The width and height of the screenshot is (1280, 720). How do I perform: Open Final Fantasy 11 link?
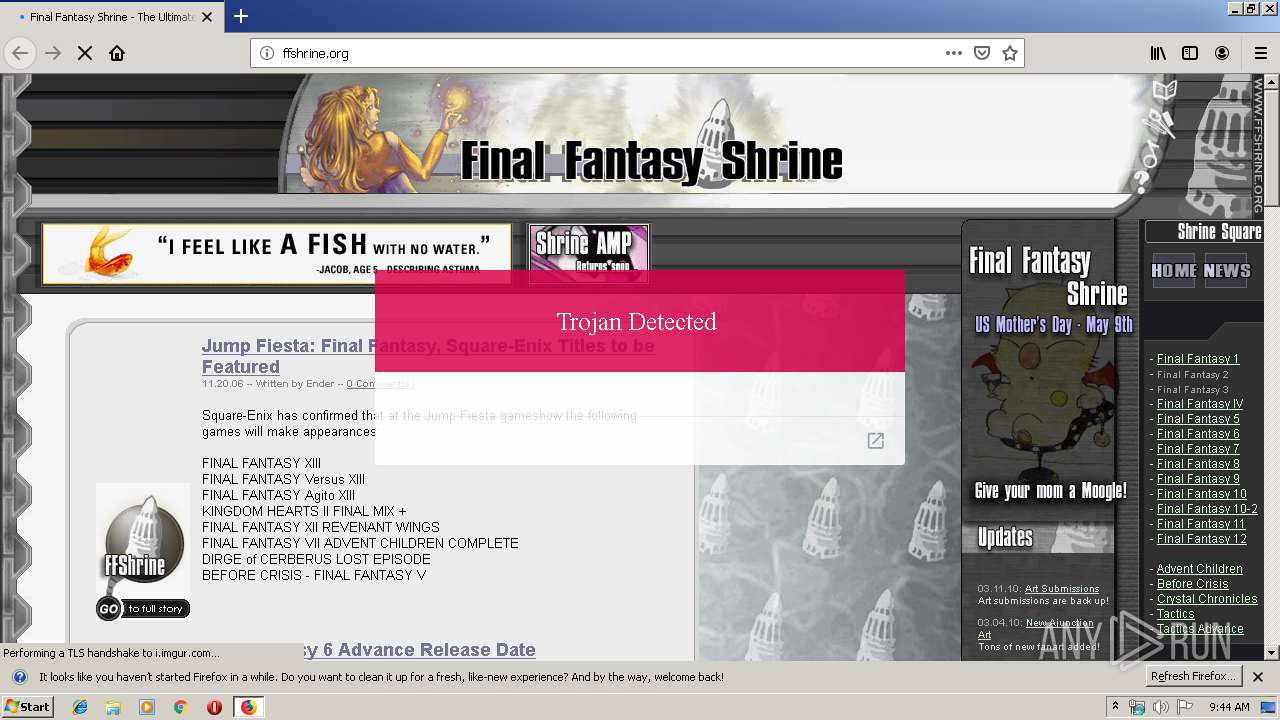1201,523
